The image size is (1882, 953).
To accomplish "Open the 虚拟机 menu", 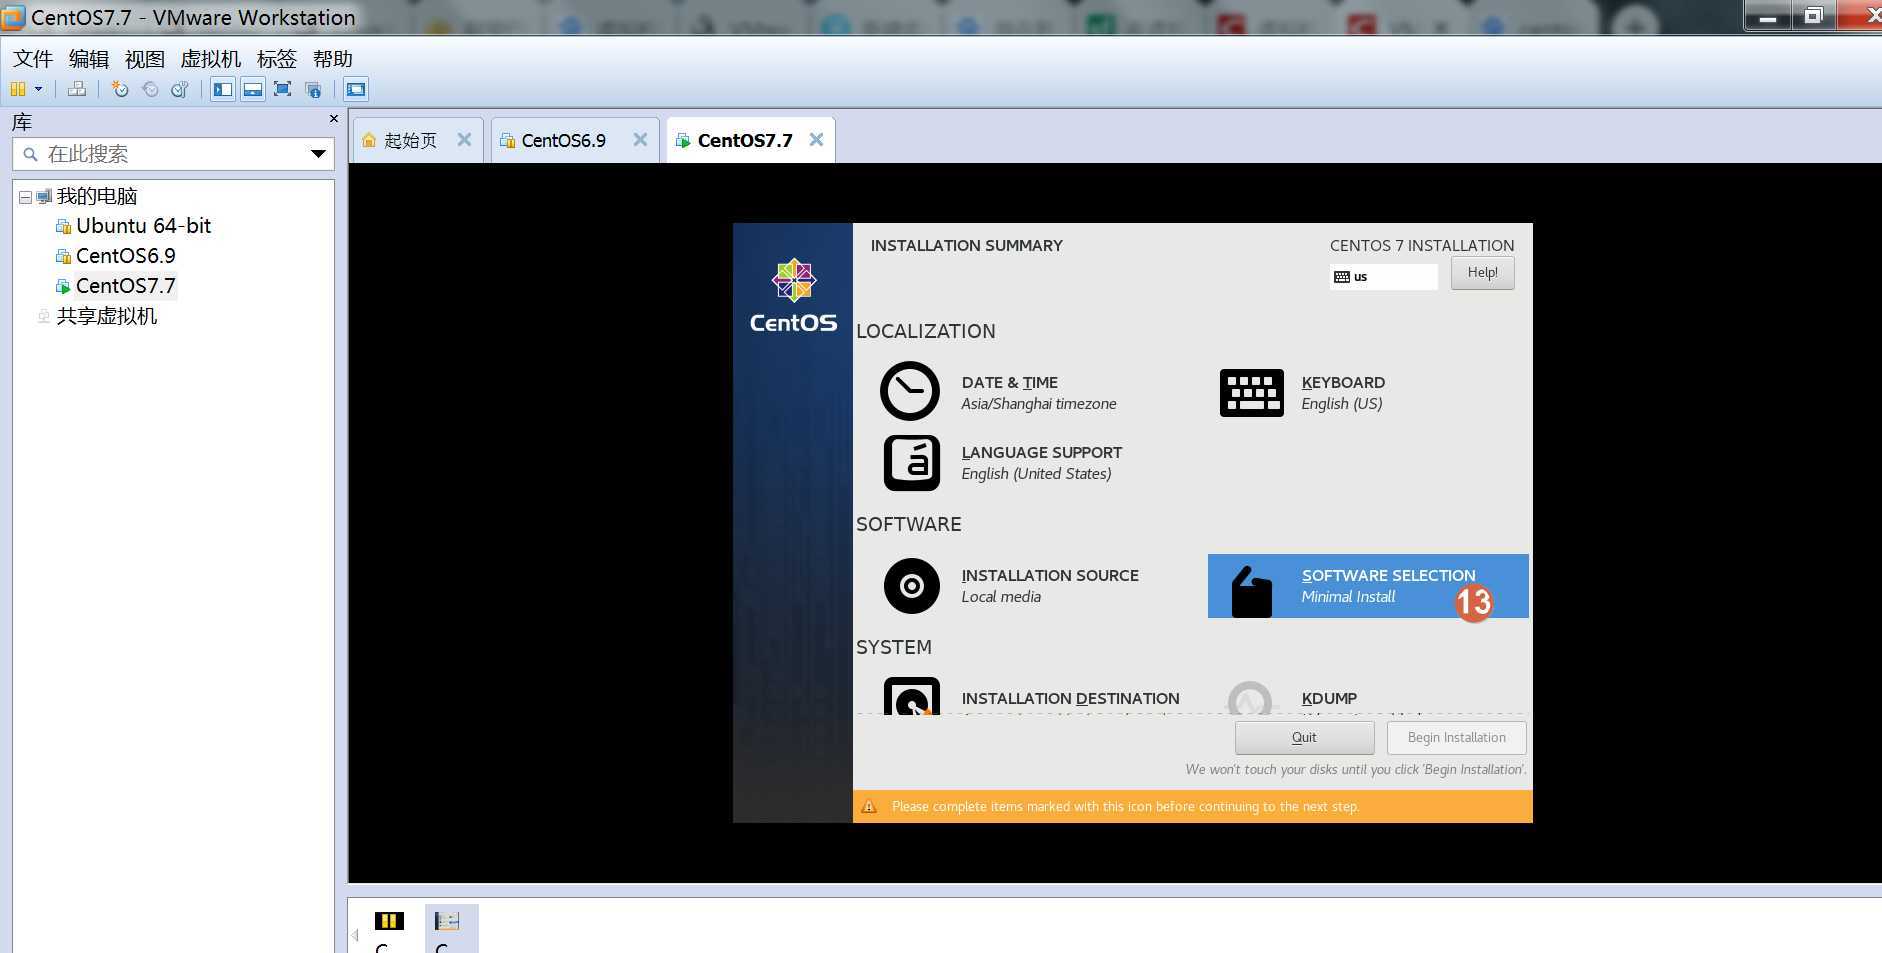I will pyautogui.click(x=211, y=59).
